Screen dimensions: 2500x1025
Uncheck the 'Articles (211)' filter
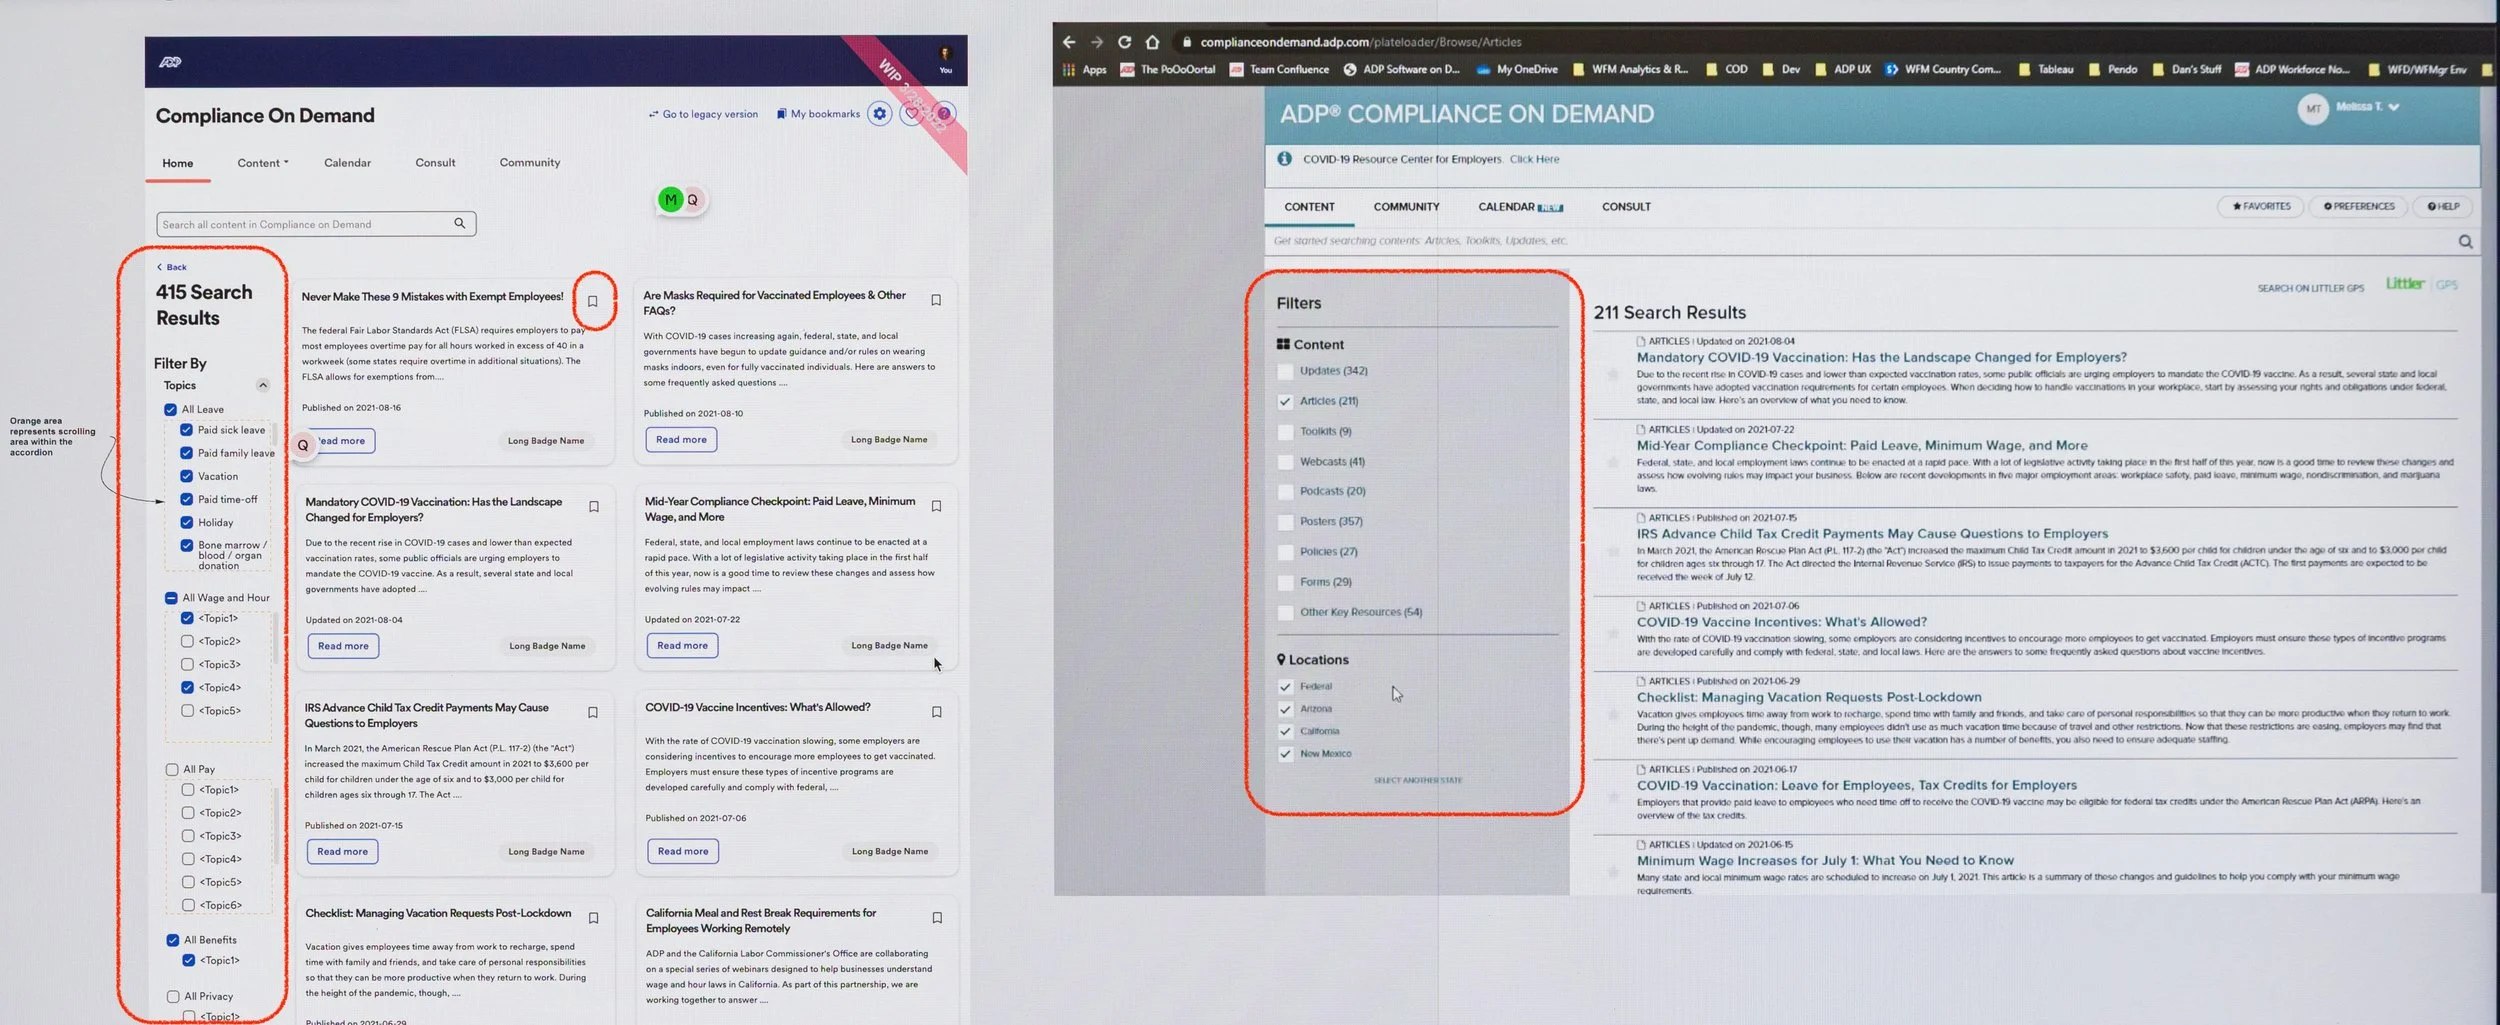pos(1285,402)
